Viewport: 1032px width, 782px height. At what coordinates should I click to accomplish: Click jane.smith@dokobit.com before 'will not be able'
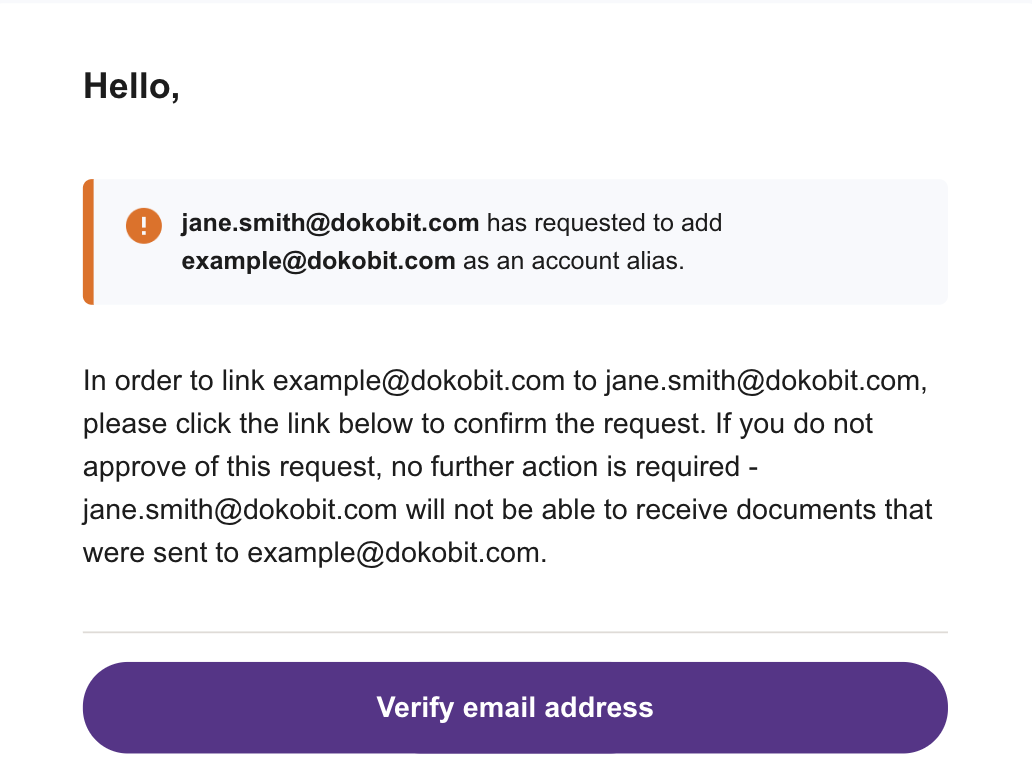[x=240, y=510]
